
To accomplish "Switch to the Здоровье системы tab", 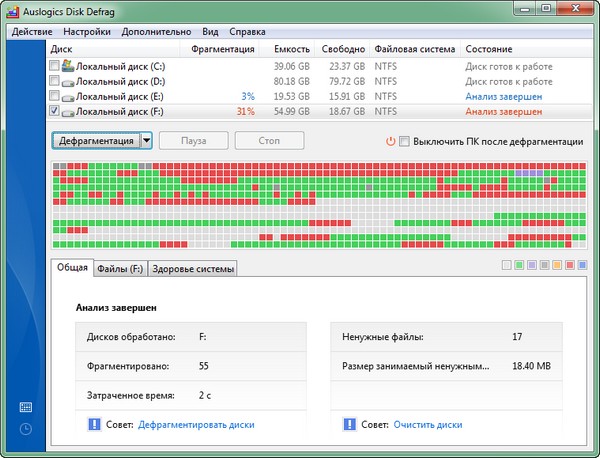I will 192,268.
